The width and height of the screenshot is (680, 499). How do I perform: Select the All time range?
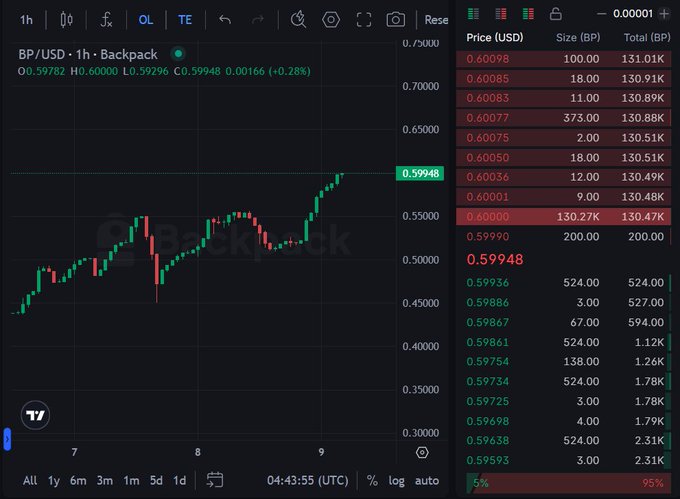[30, 480]
